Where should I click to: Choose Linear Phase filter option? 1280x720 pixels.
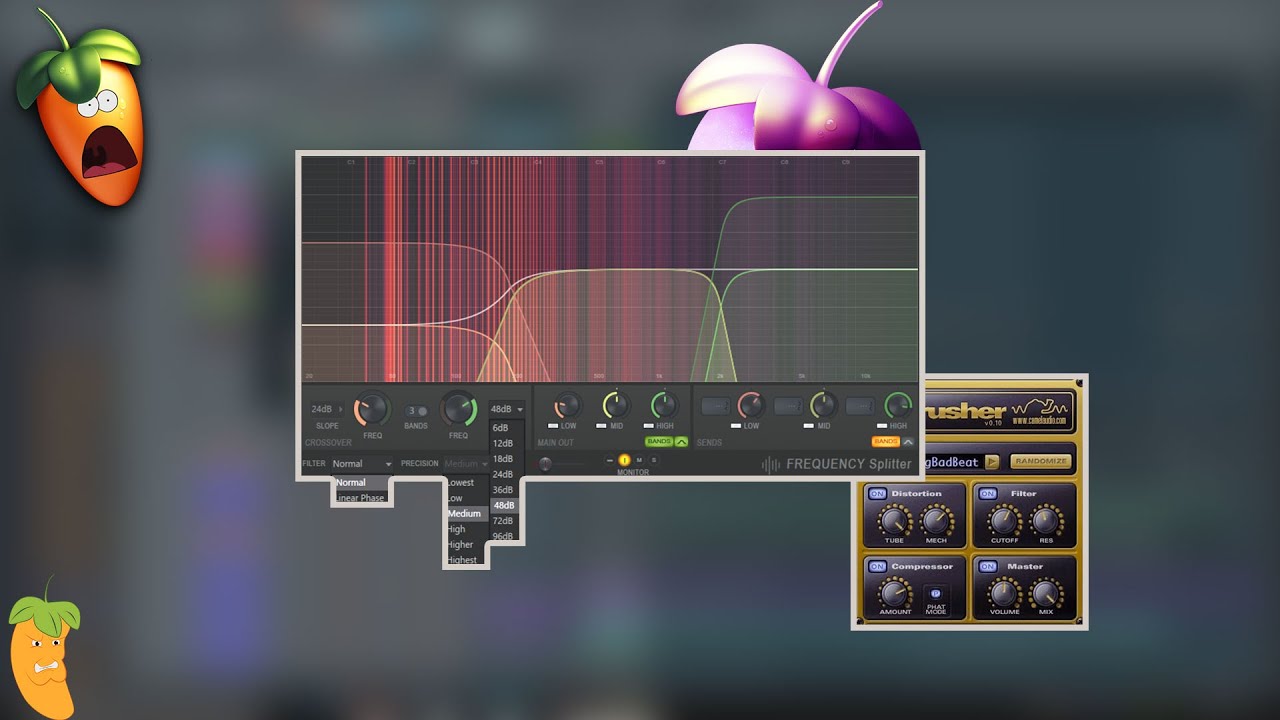361,498
